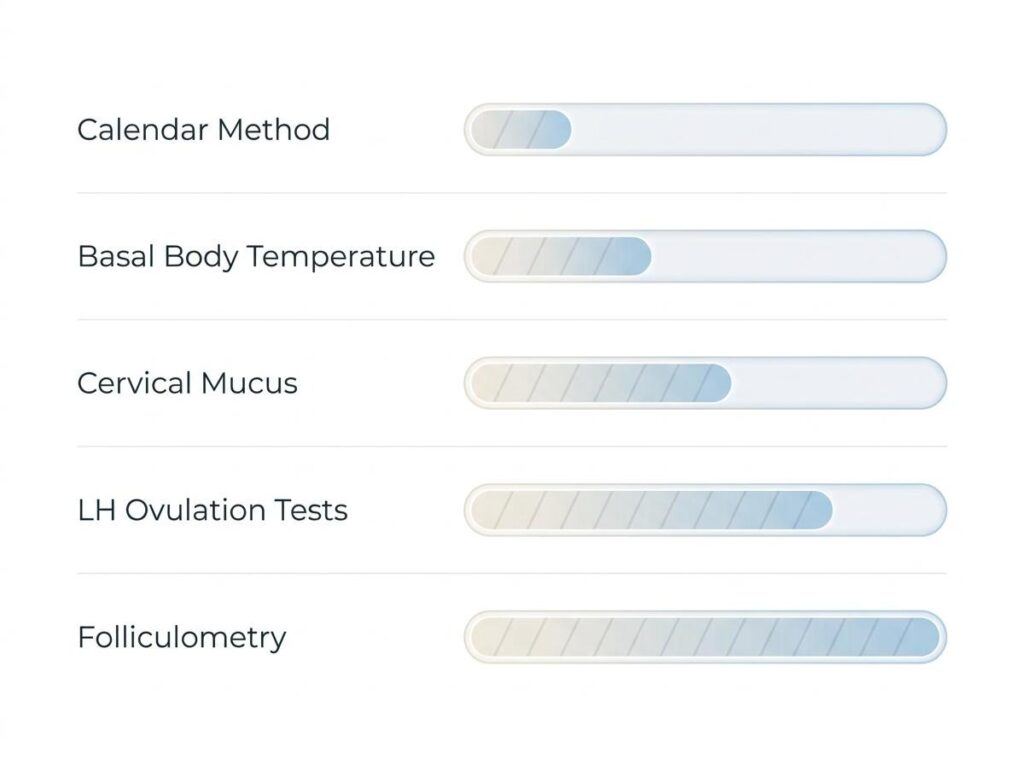The image size is (1024, 765).
Task: Click the filled portion of Basal Body Temperature bar
Action: [561, 256]
